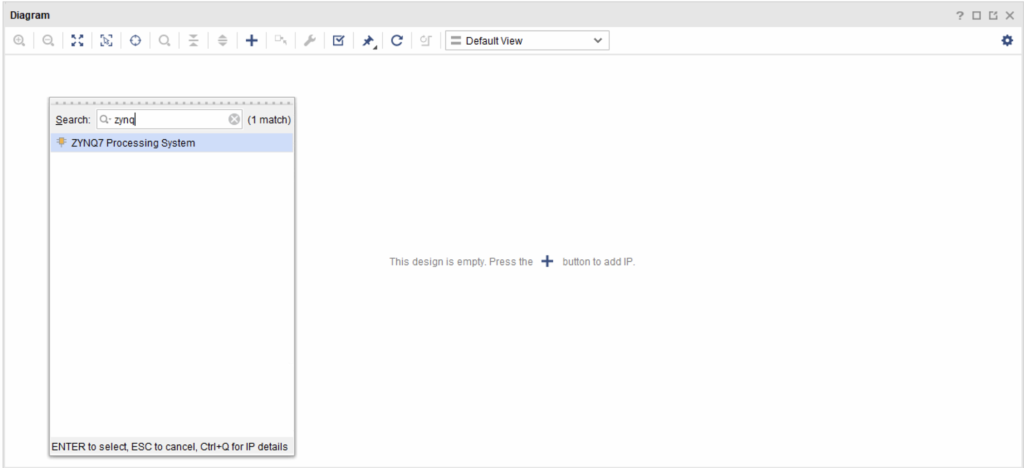Image resolution: width=1024 pixels, height=468 pixels.
Task: Click the wrench customize block icon
Action: click(x=310, y=41)
